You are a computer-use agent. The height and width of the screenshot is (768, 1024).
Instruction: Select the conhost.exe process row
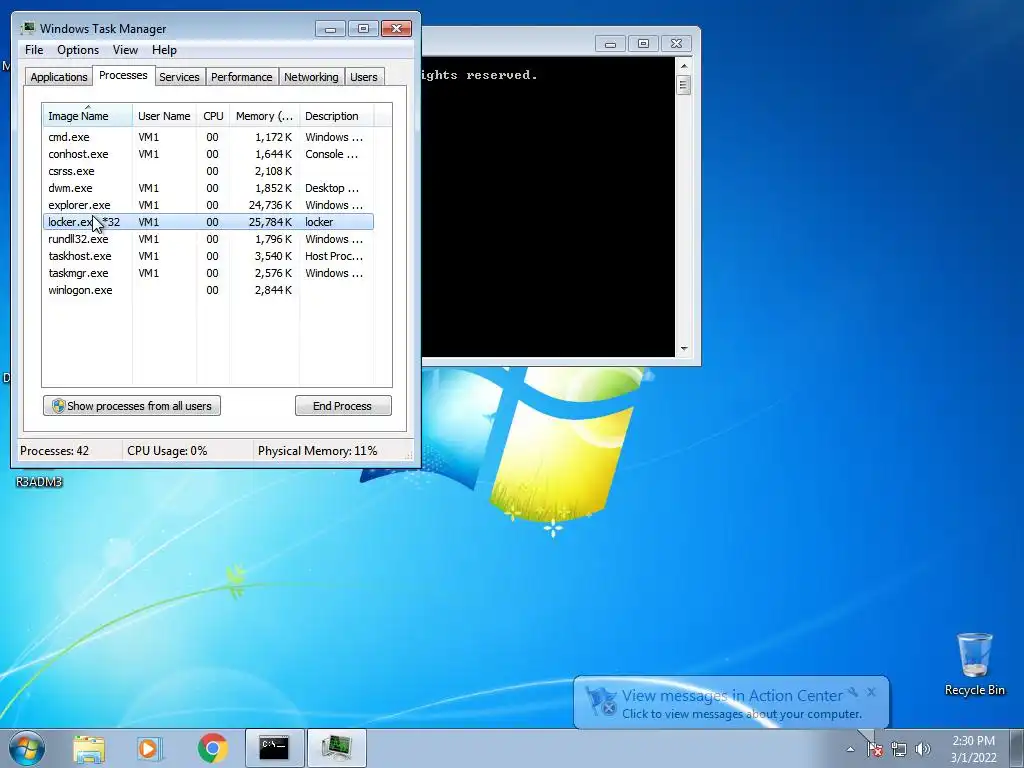(x=208, y=154)
